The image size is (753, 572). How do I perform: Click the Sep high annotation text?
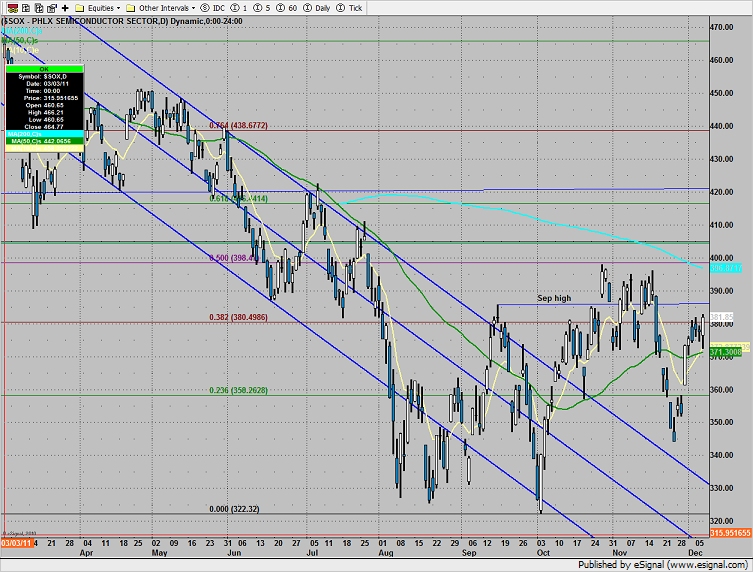coord(554,298)
